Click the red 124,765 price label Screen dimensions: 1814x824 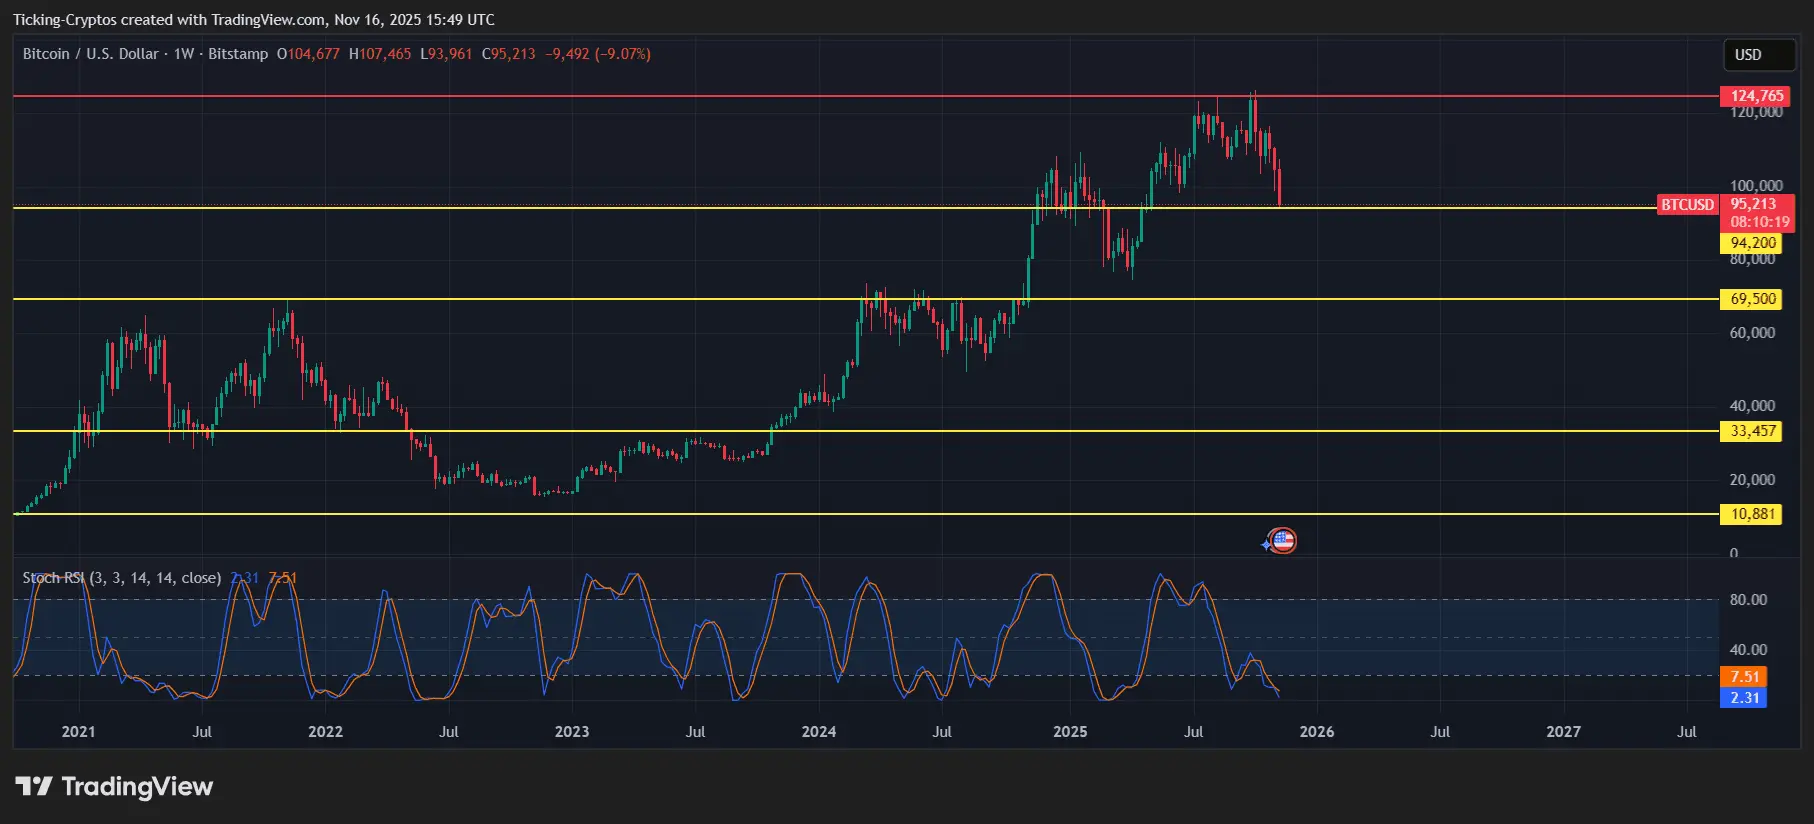click(1755, 96)
